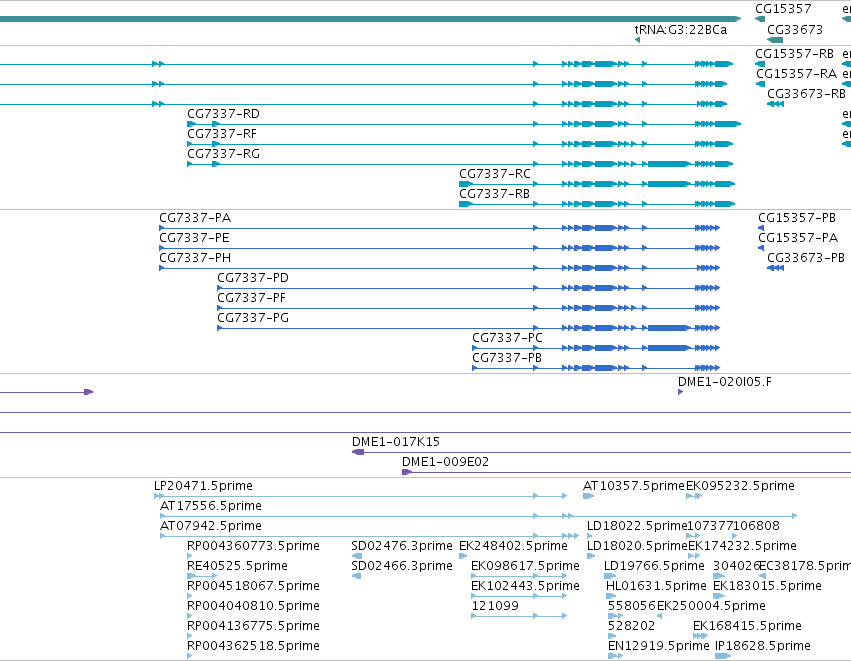Click the CG7337-PC protein label
This screenshot has width=851, height=661.
[507, 338]
